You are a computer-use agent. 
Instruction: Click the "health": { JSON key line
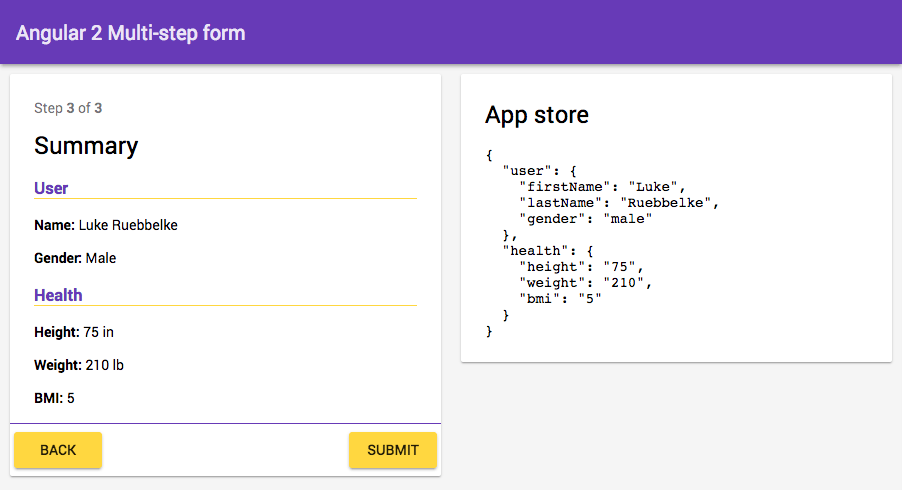(x=548, y=251)
